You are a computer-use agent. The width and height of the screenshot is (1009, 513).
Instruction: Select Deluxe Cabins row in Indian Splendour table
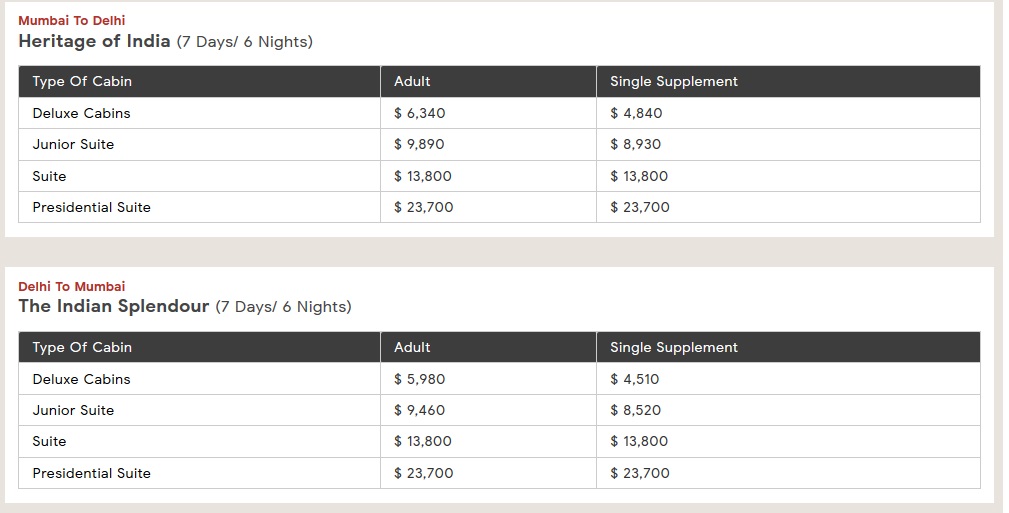81,379
